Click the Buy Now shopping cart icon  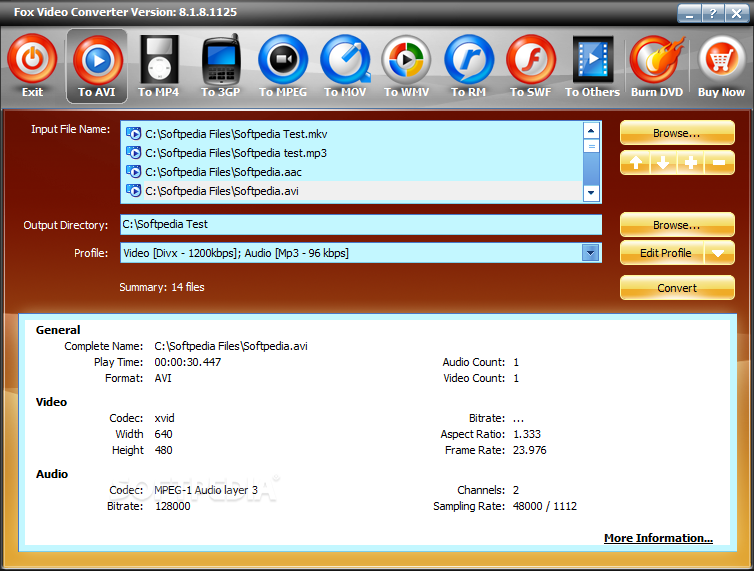pos(721,60)
